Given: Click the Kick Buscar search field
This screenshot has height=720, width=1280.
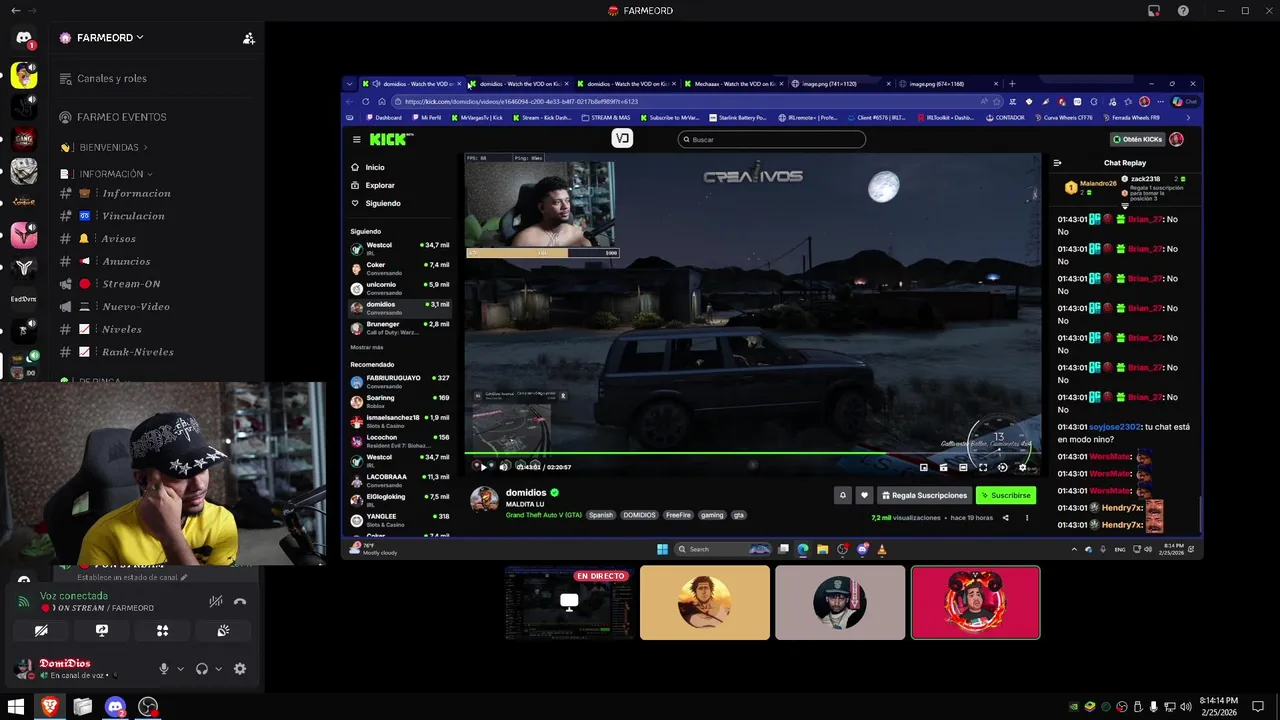Looking at the screenshot, I should click(771, 140).
